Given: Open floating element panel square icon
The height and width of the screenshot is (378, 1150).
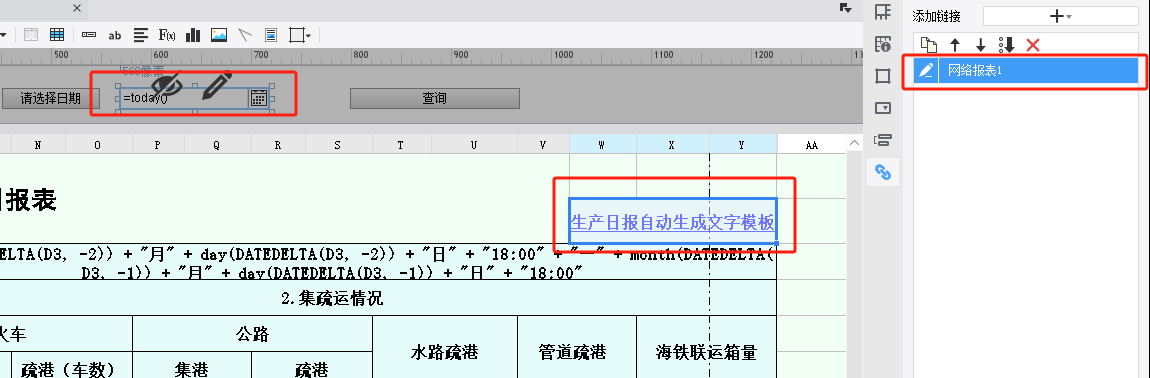Looking at the screenshot, I should coord(883,76).
